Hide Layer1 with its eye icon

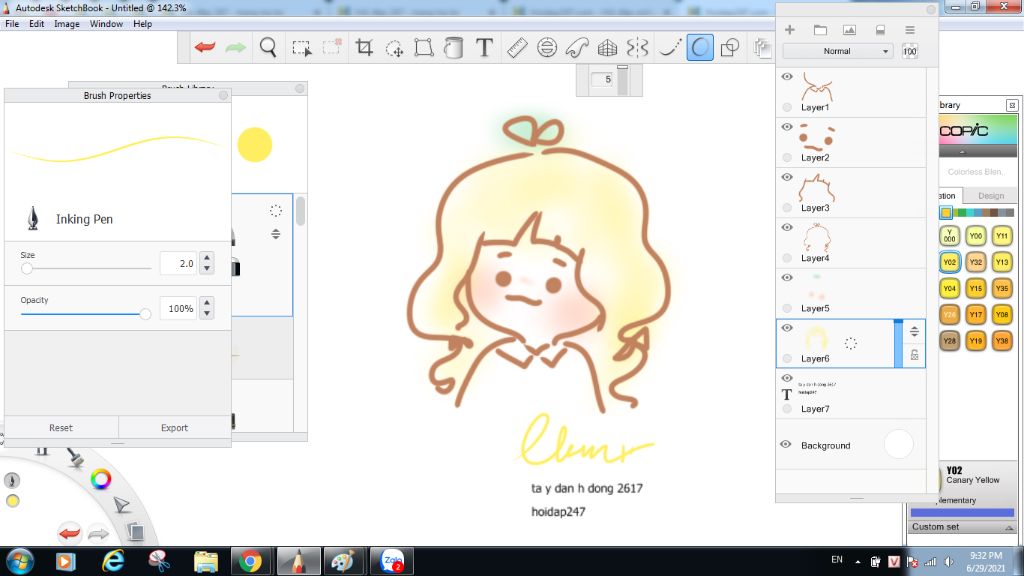tap(787, 77)
